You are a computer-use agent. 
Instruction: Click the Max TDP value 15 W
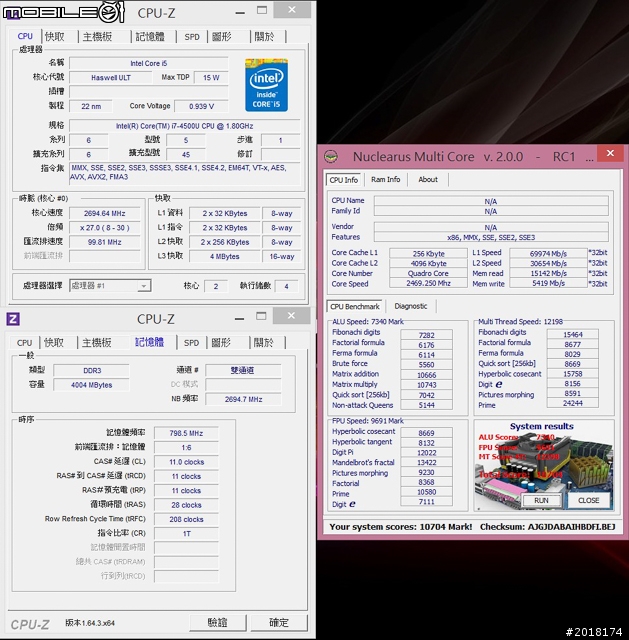click(x=211, y=78)
